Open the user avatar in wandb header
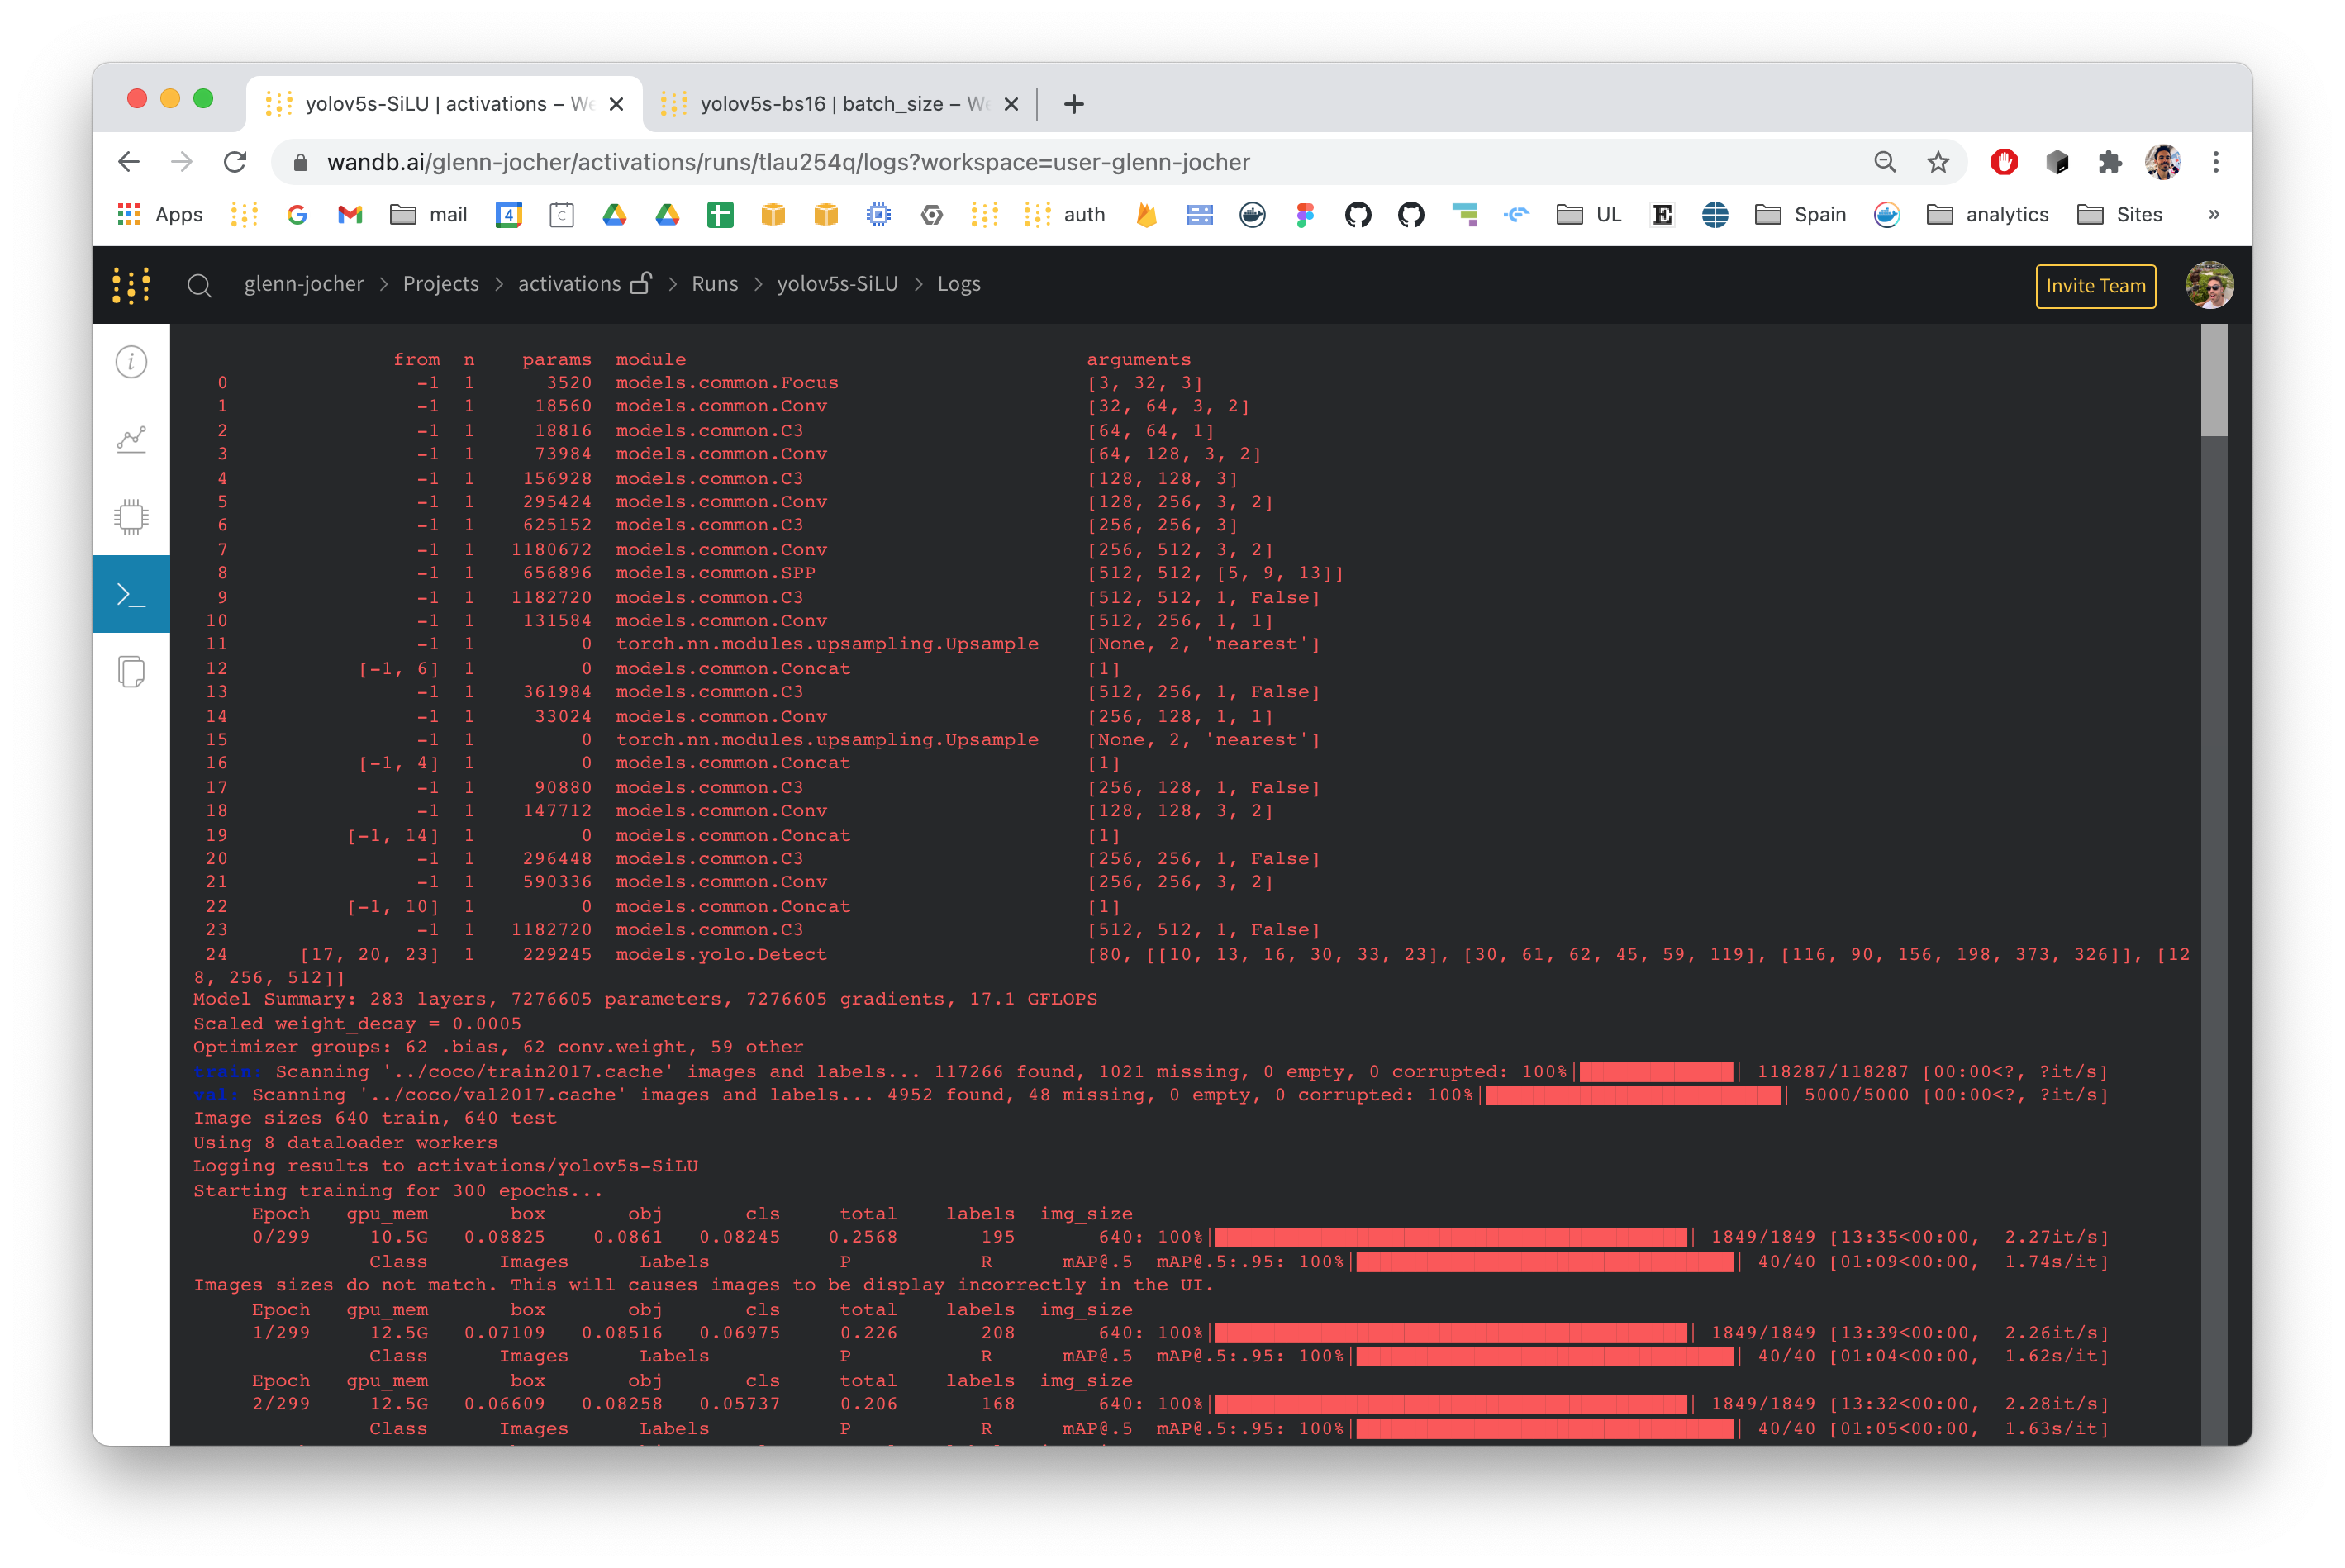Viewport: 2345px width, 1568px height. [2210, 286]
